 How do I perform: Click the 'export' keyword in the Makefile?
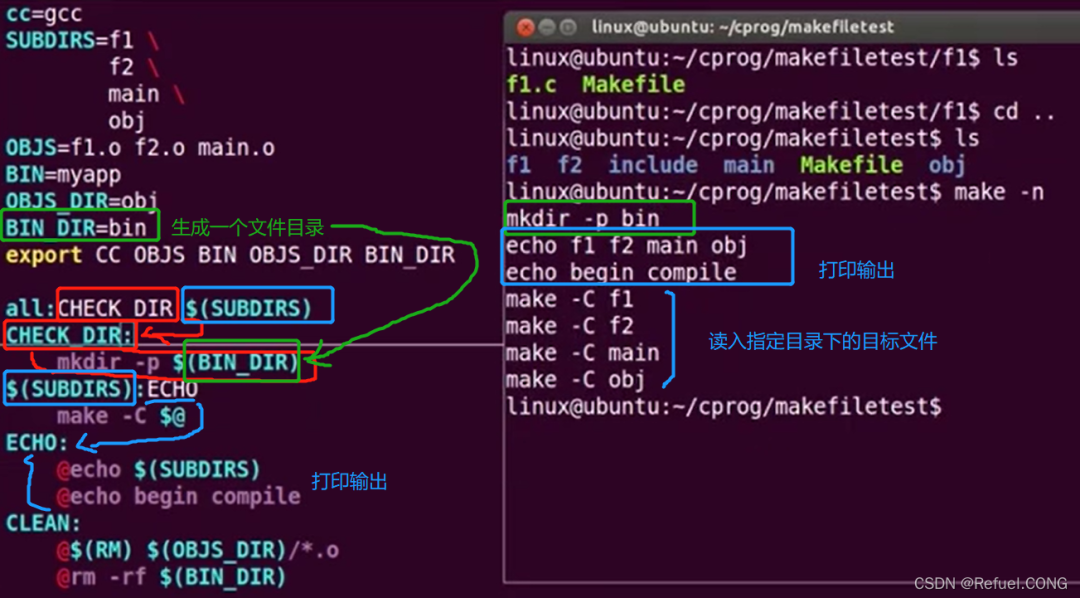click(44, 255)
